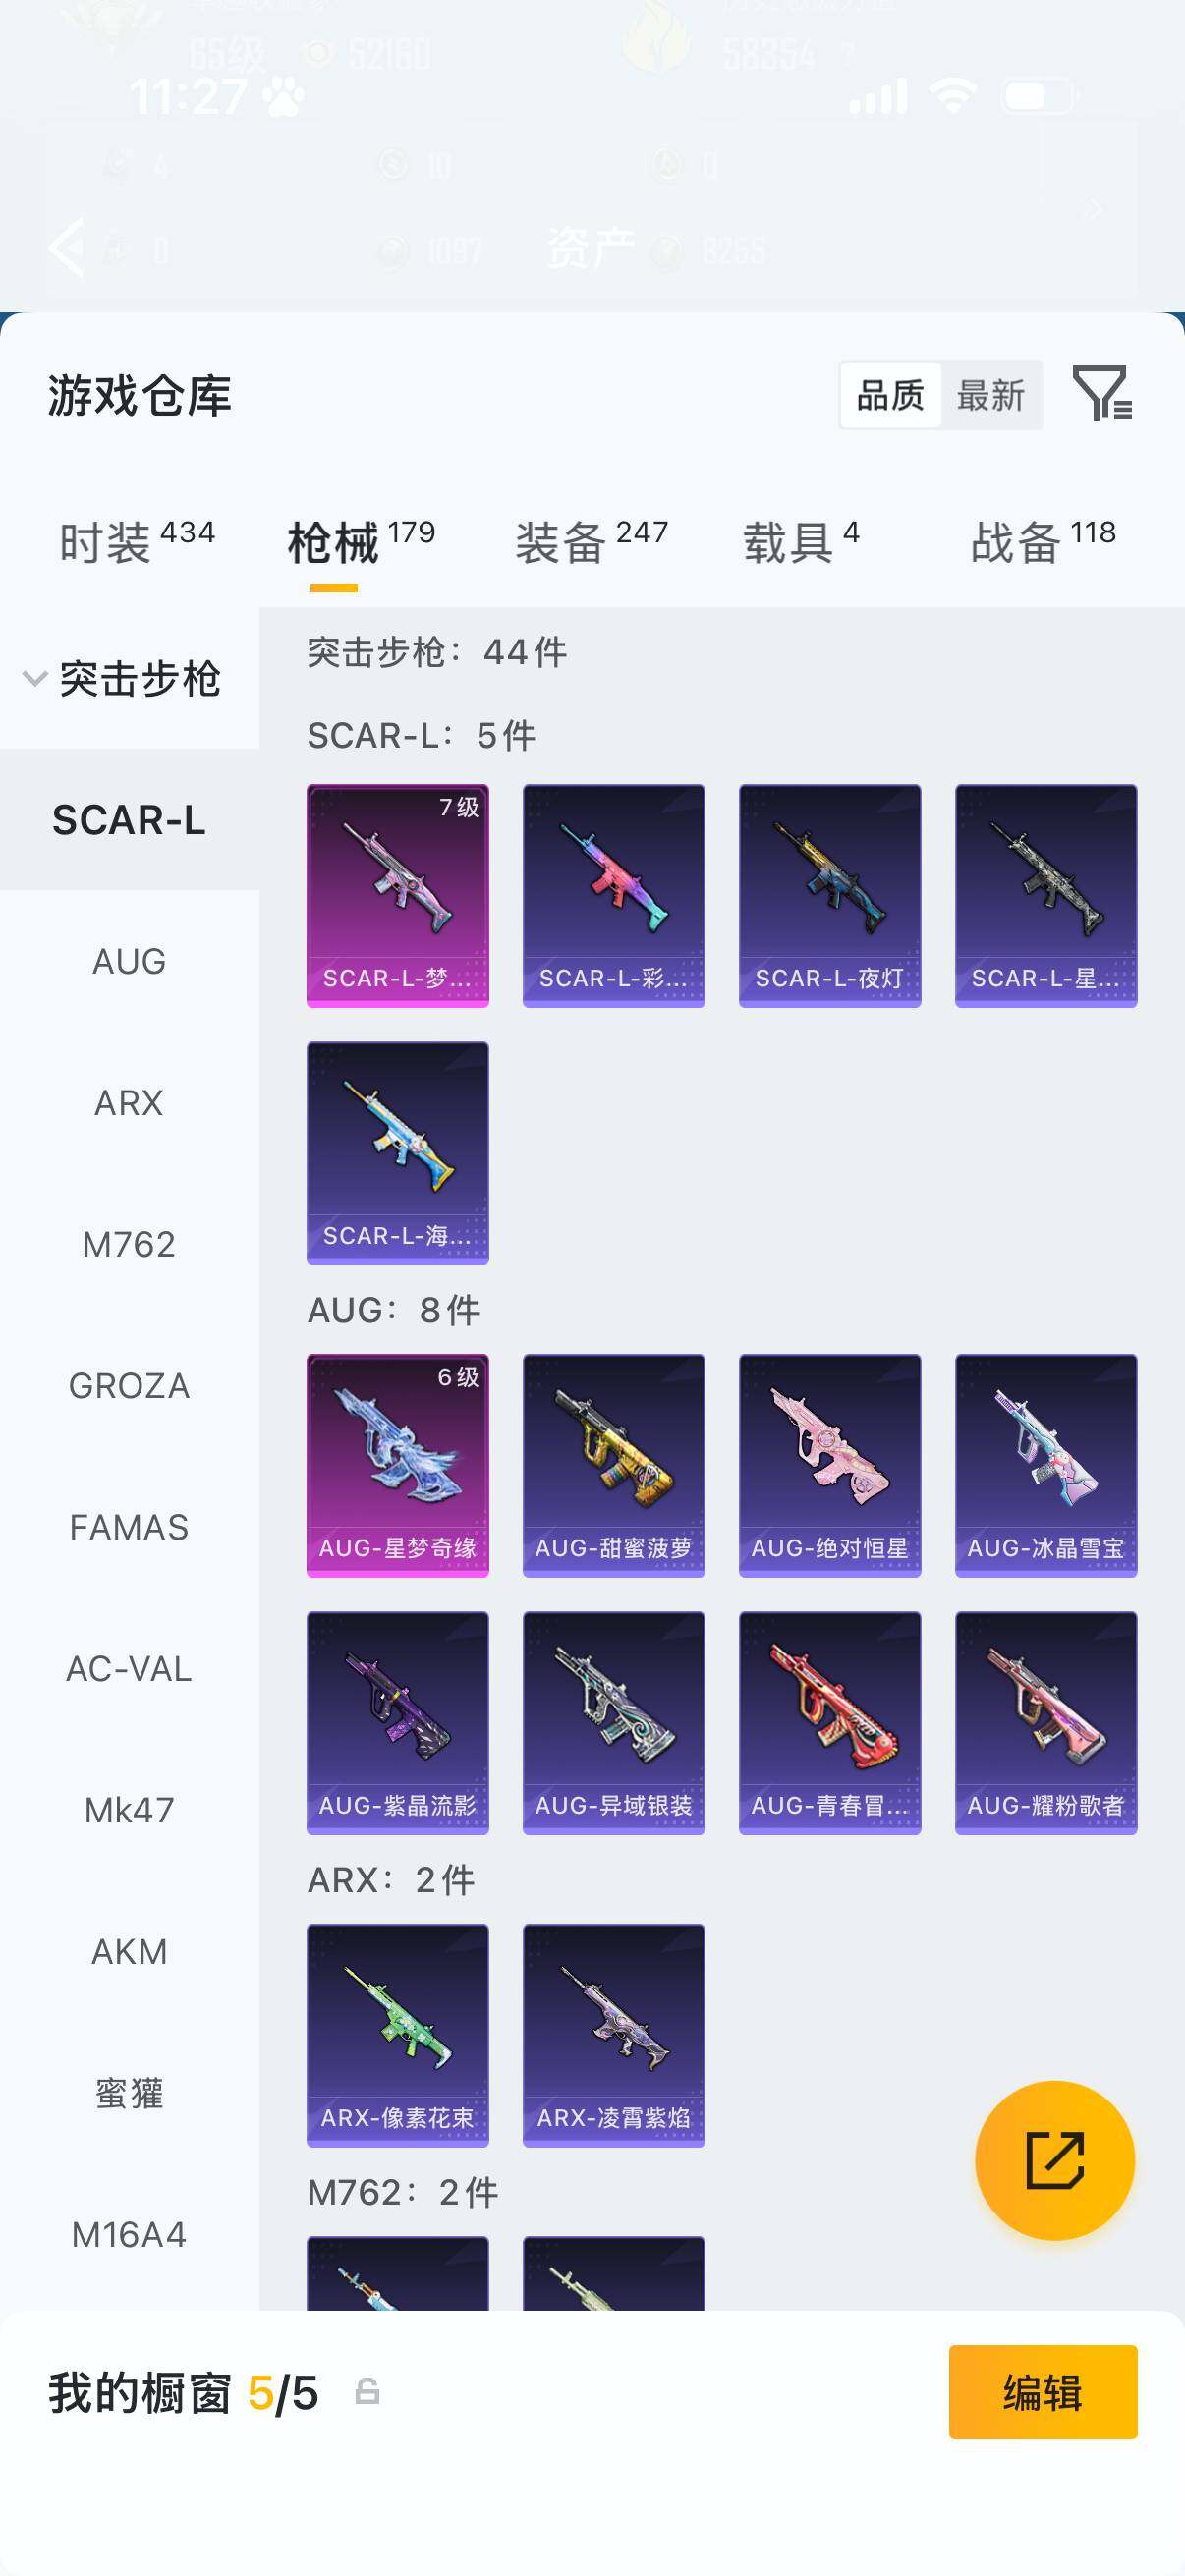This screenshot has height=2576, width=1185.
Task: Open the AUG-甜蜜菠萝 skin card
Action: tap(614, 1465)
